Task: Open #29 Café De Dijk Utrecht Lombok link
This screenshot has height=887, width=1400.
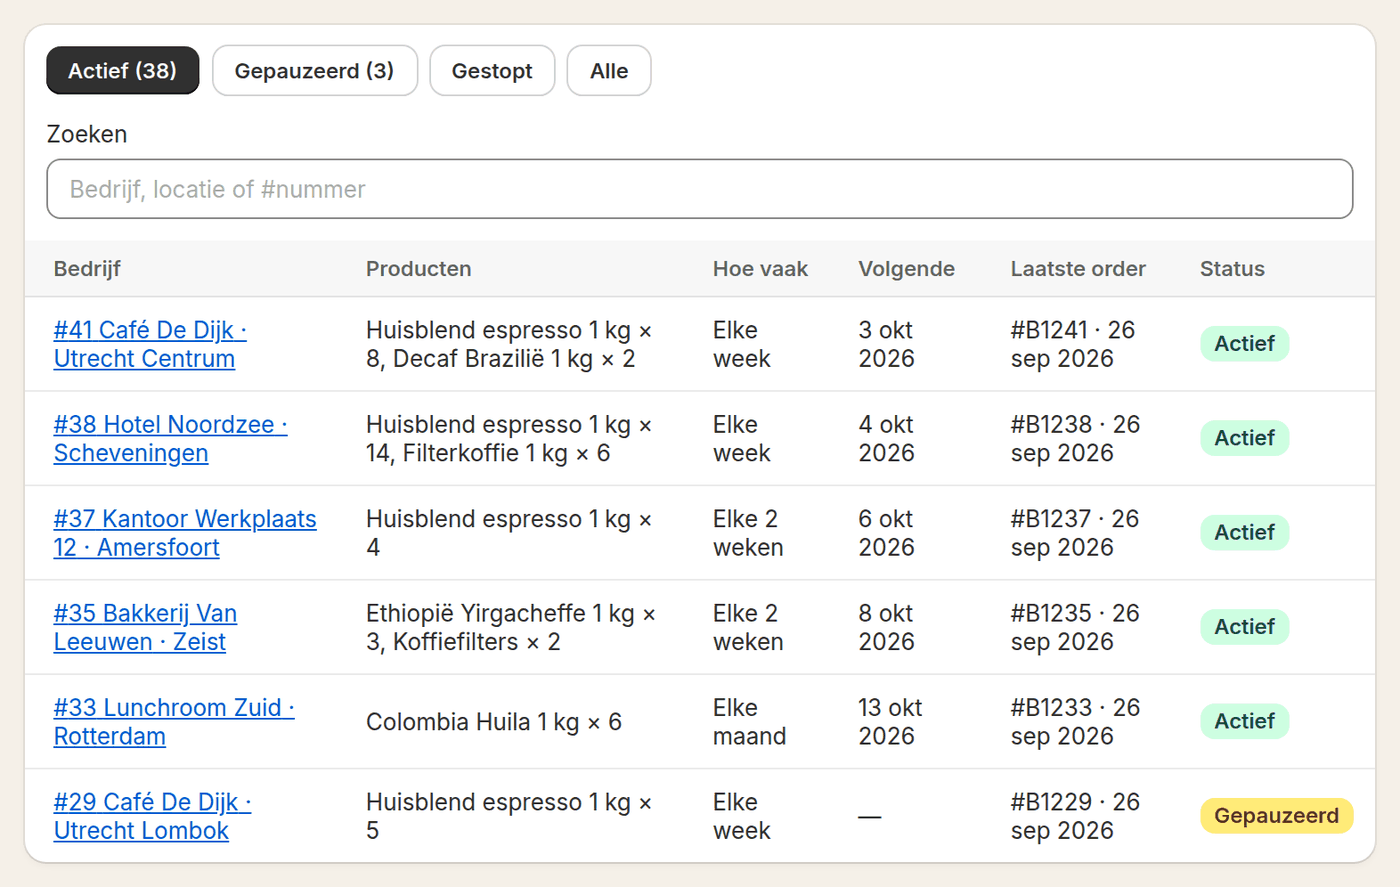Action: click(x=152, y=816)
